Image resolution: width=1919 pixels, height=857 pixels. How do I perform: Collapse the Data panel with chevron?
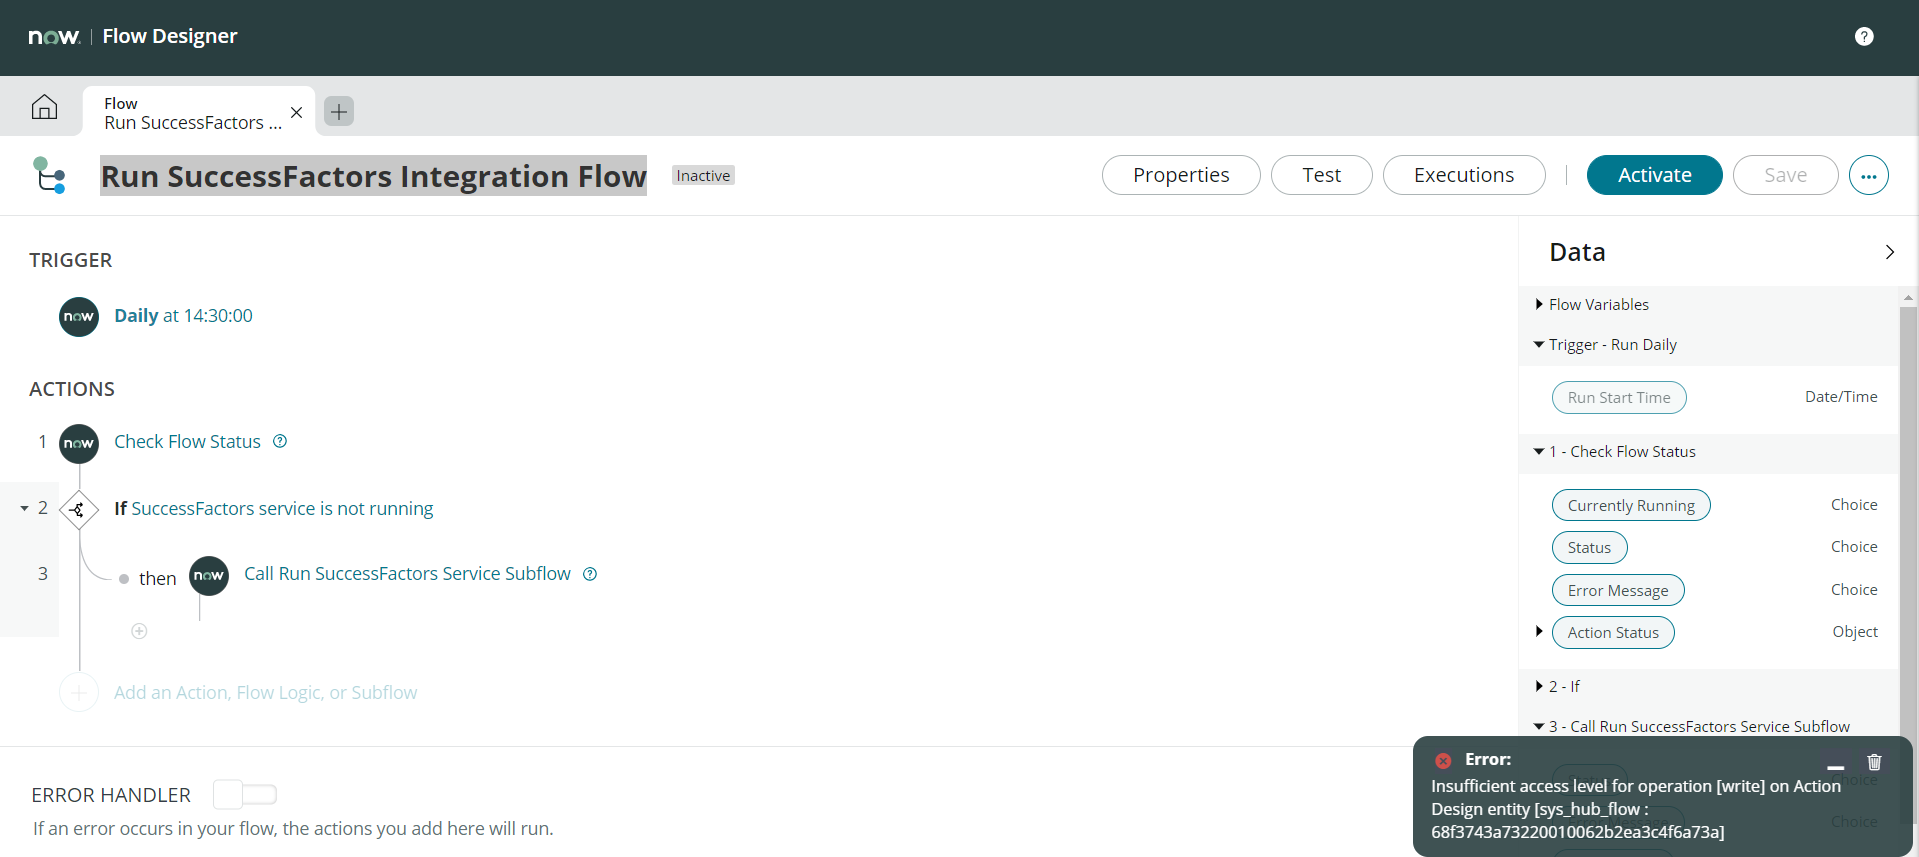(1889, 252)
